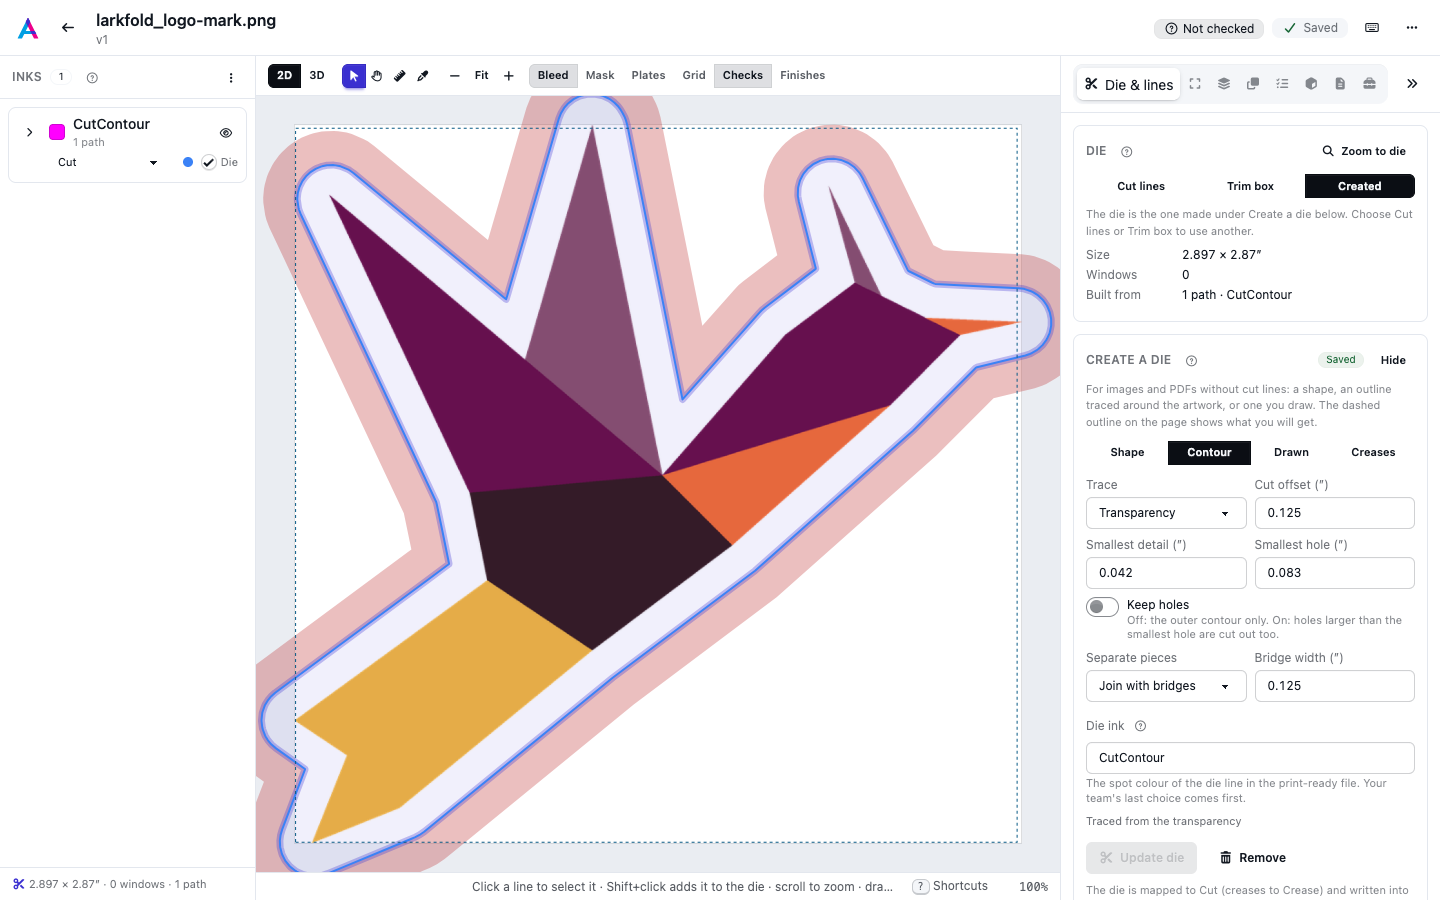Enable the Mask overlay

pyautogui.click(x=600, y=76)
